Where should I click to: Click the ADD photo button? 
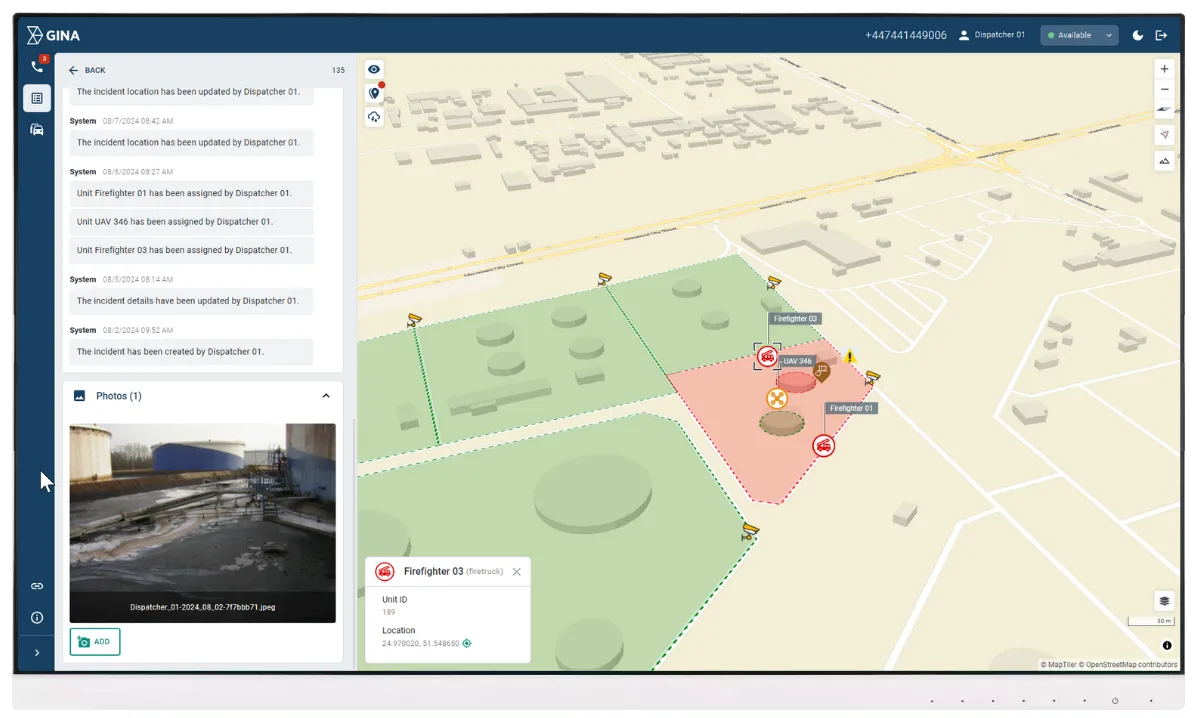click(95, 642)
